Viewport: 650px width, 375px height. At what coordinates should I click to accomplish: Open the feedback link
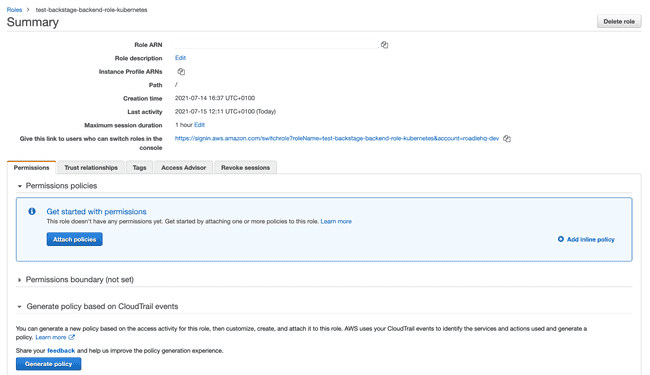click(x=61, y=351)
